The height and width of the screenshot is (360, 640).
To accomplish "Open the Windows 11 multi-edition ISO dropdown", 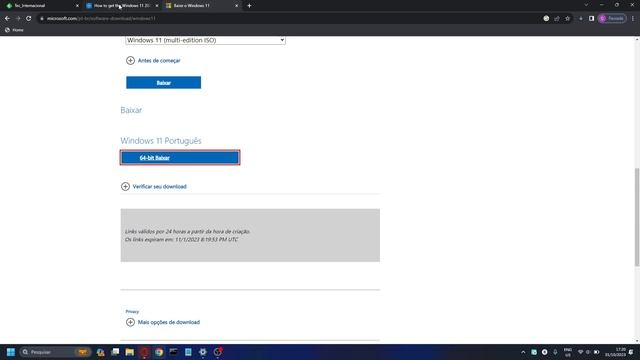I will [205, 40].
